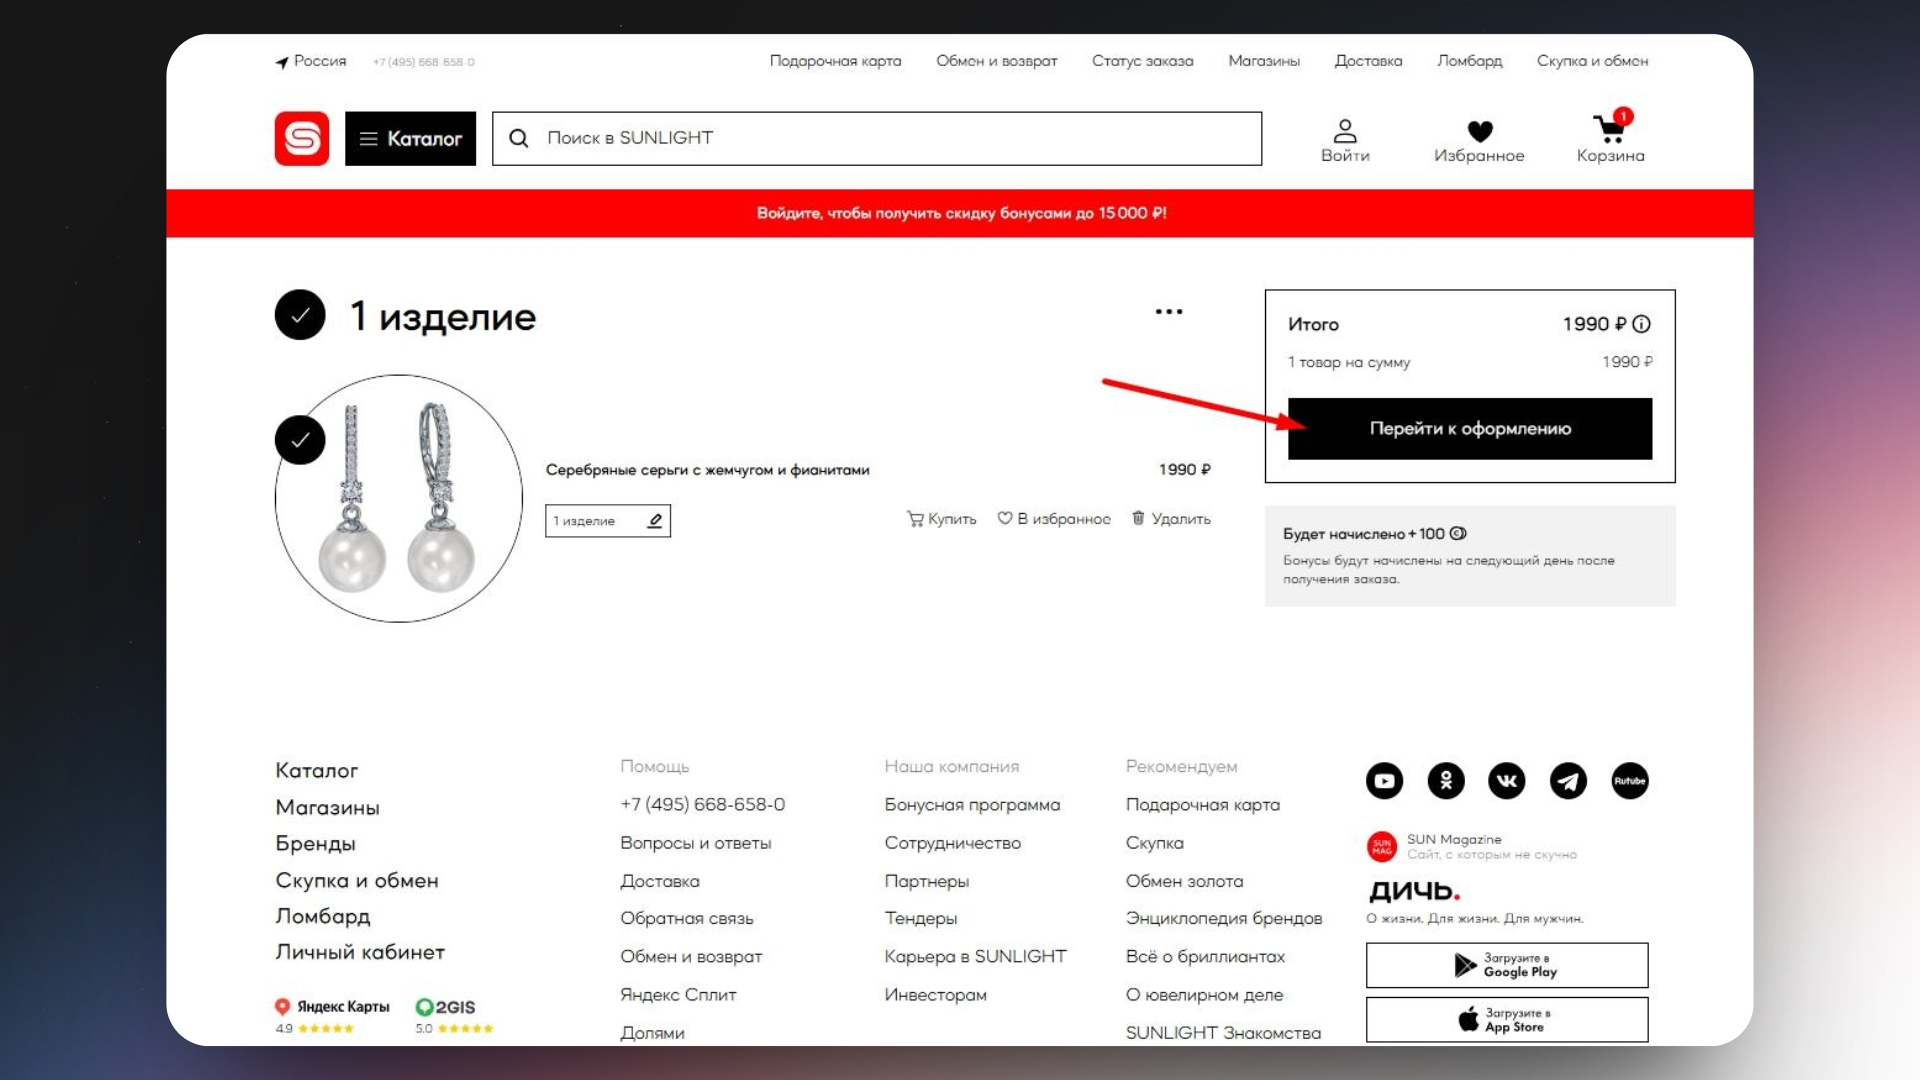This screenshot has width=1920, height=1080.
Task: Open the YouTube social icon
Action: (x=1385, y=781)
